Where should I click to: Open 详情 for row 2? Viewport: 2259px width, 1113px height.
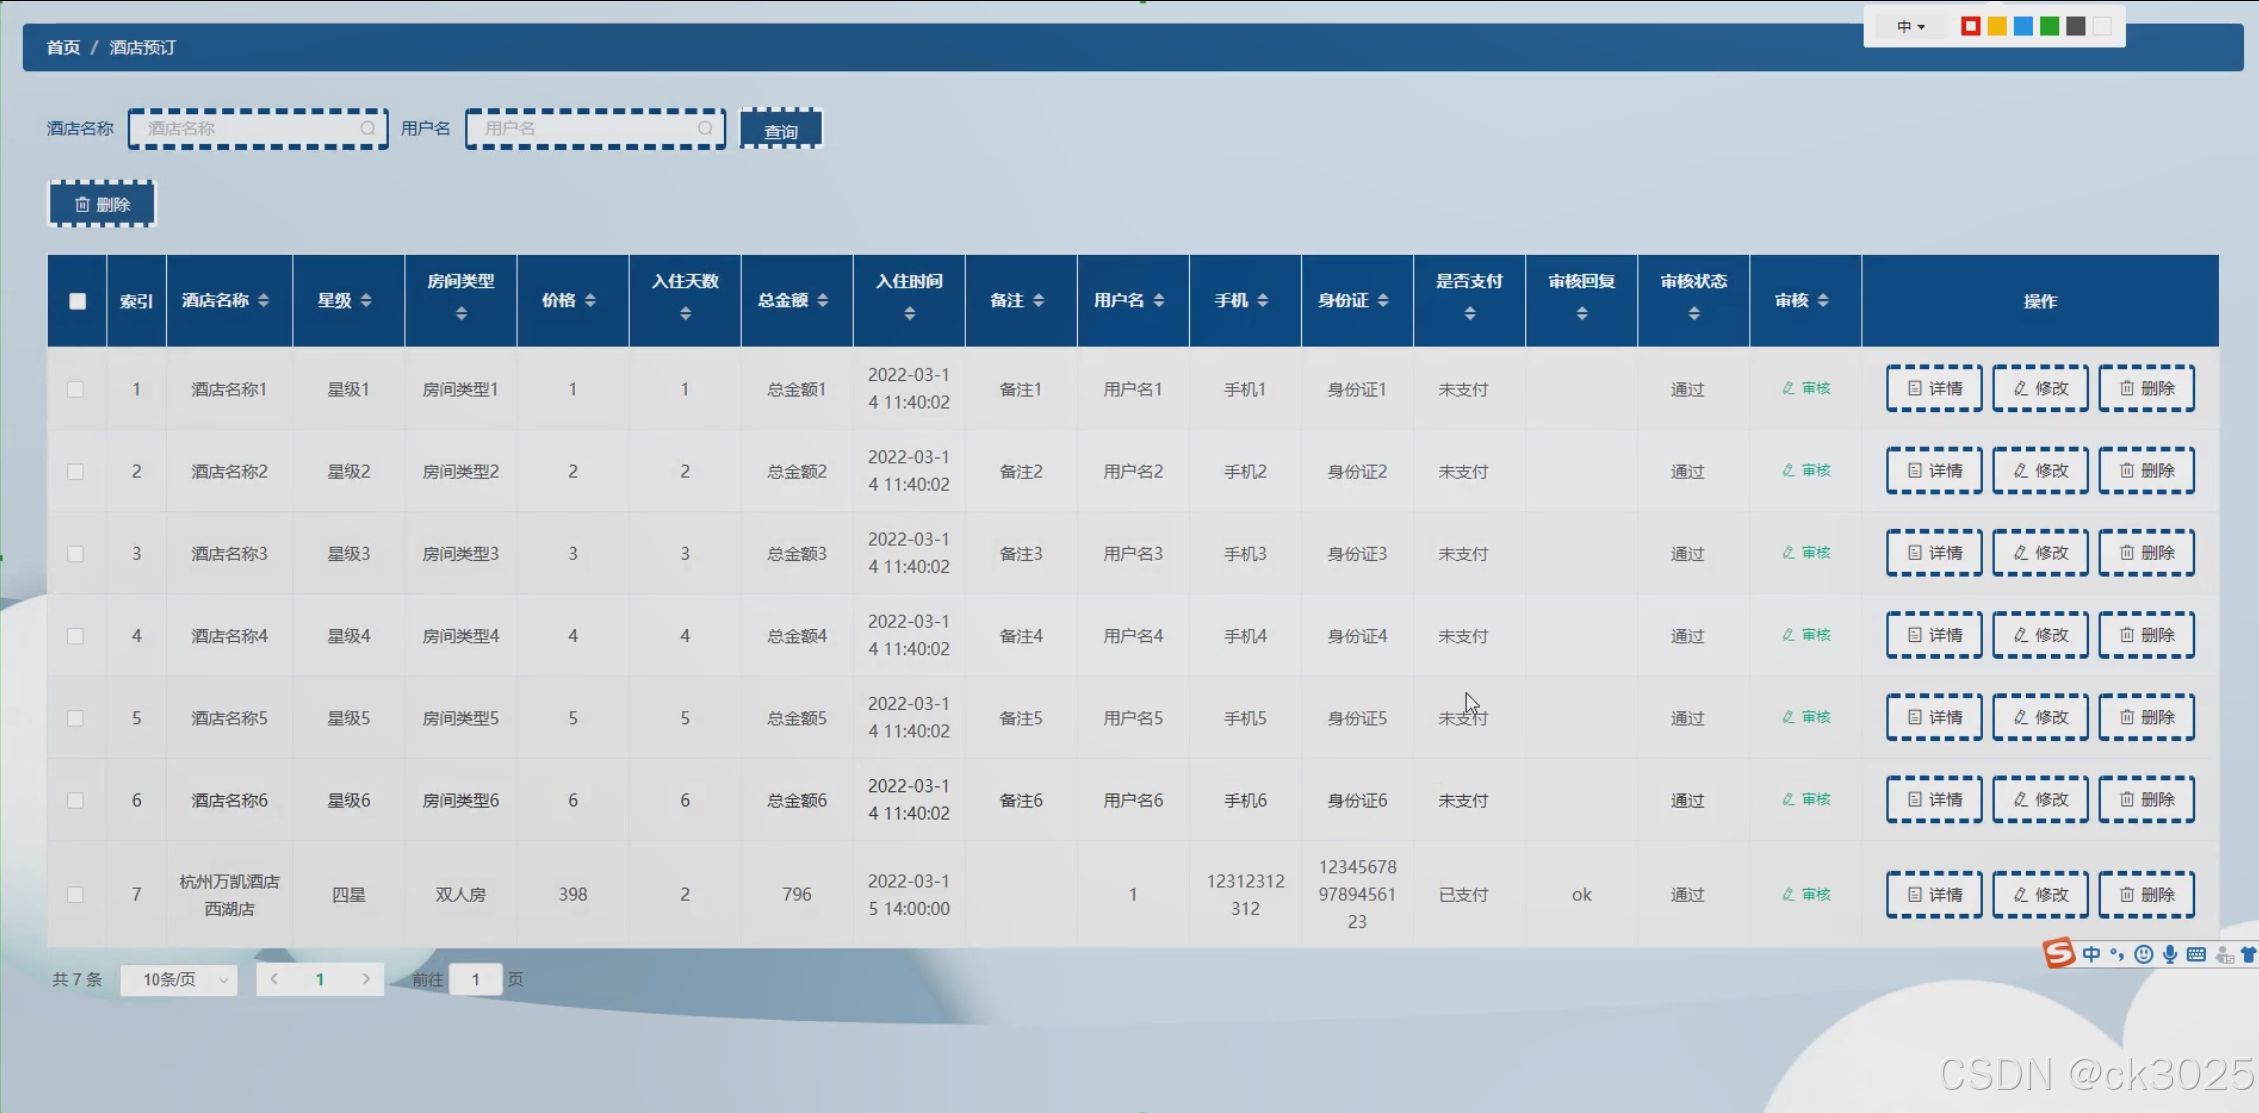tap(1933, 471)
